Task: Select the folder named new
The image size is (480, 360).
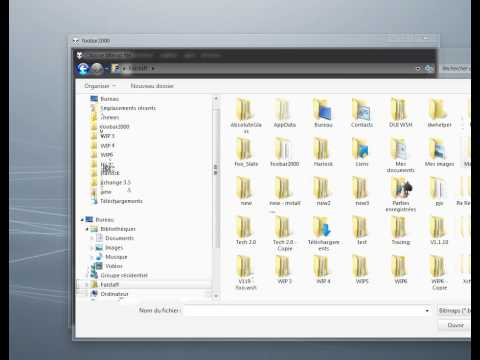Action: (246, 191)
